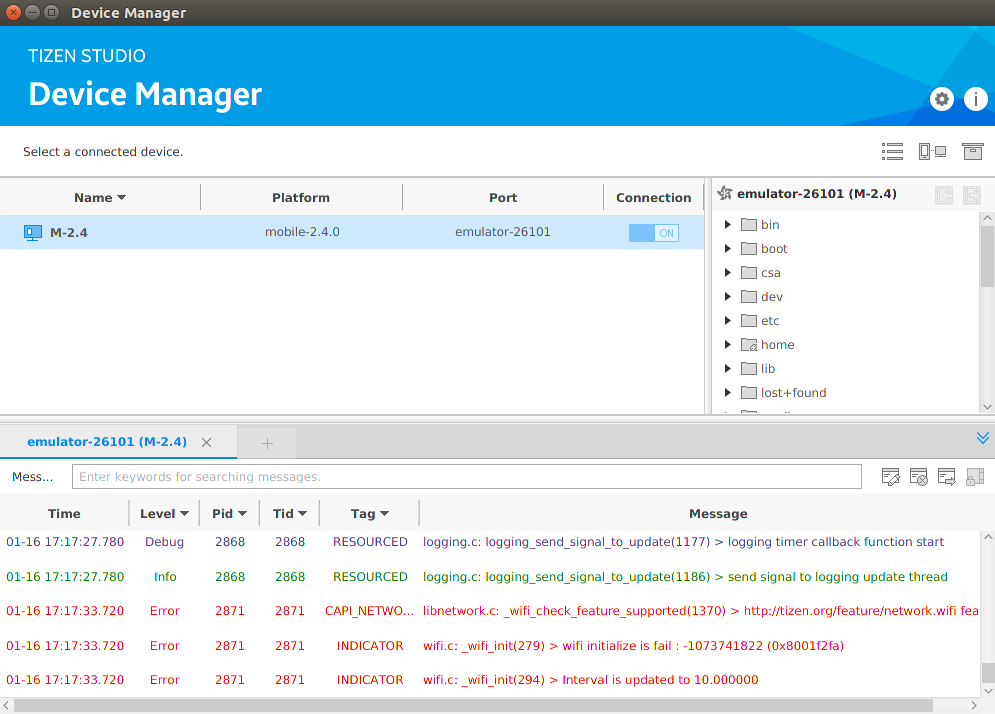Click the log message search field

[466, 477]
